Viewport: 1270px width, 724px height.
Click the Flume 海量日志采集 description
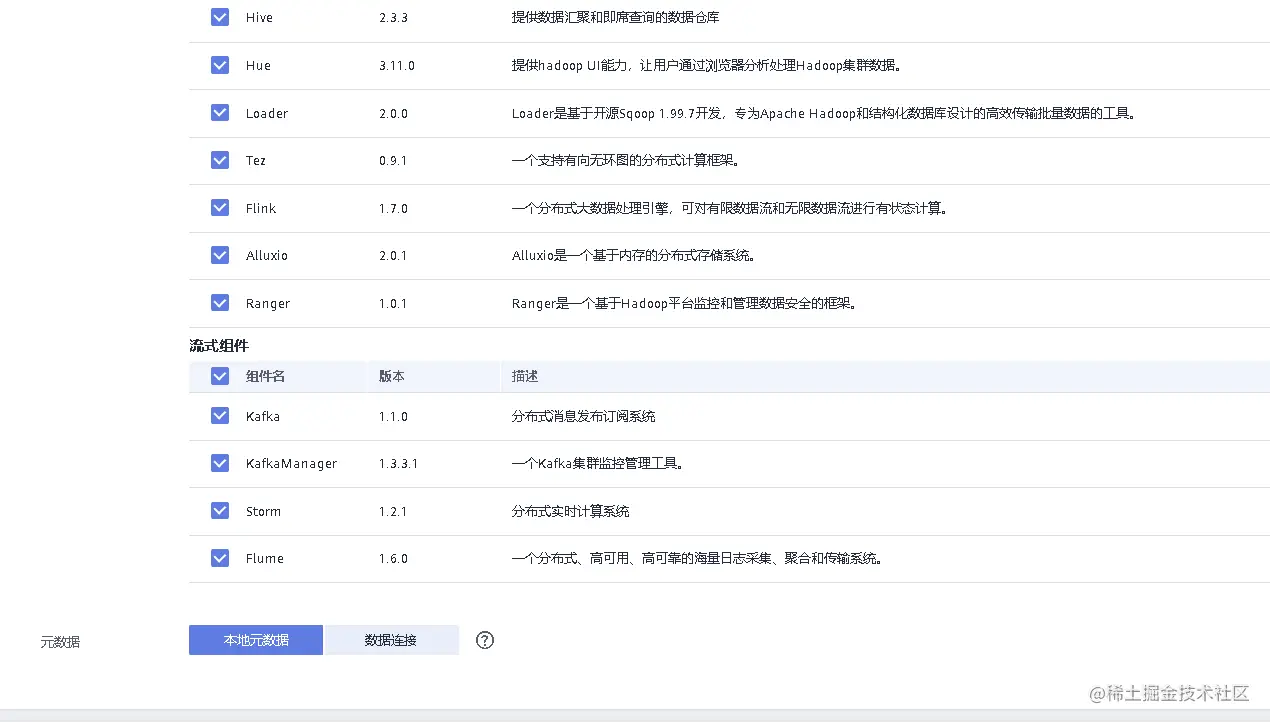[x=698, y=559]
